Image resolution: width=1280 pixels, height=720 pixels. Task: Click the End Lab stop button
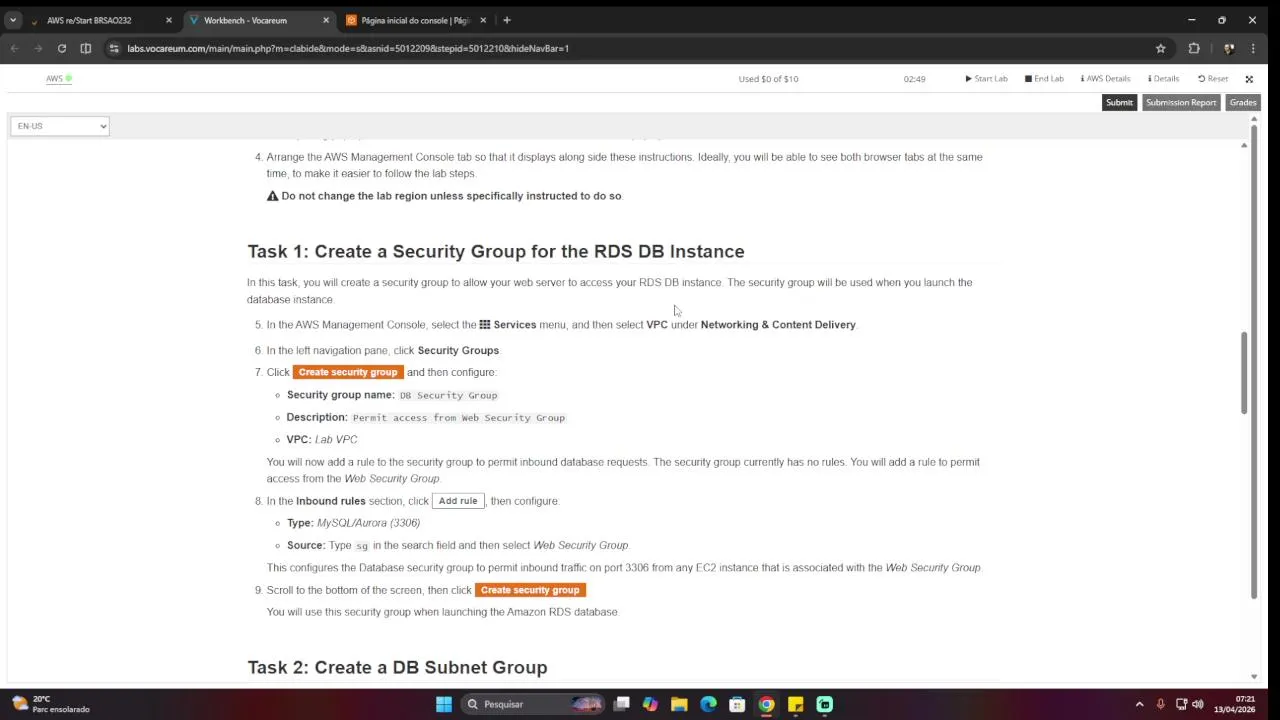click(x=1044, y=79)
